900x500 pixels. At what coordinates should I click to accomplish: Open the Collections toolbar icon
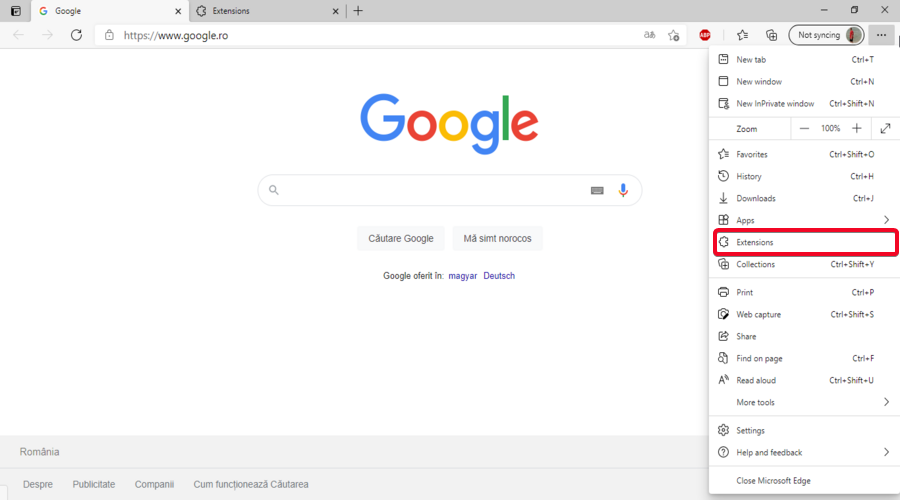(771, 35)
